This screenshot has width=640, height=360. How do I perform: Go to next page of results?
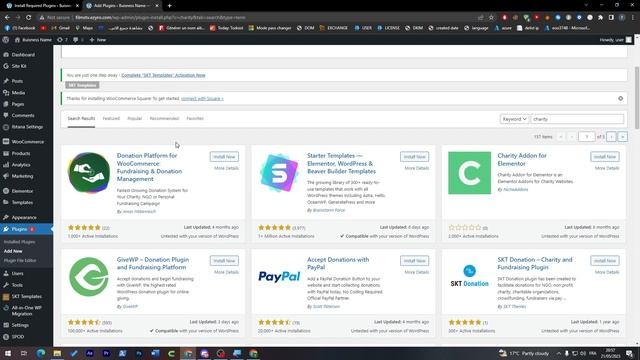tap(611, 137)
